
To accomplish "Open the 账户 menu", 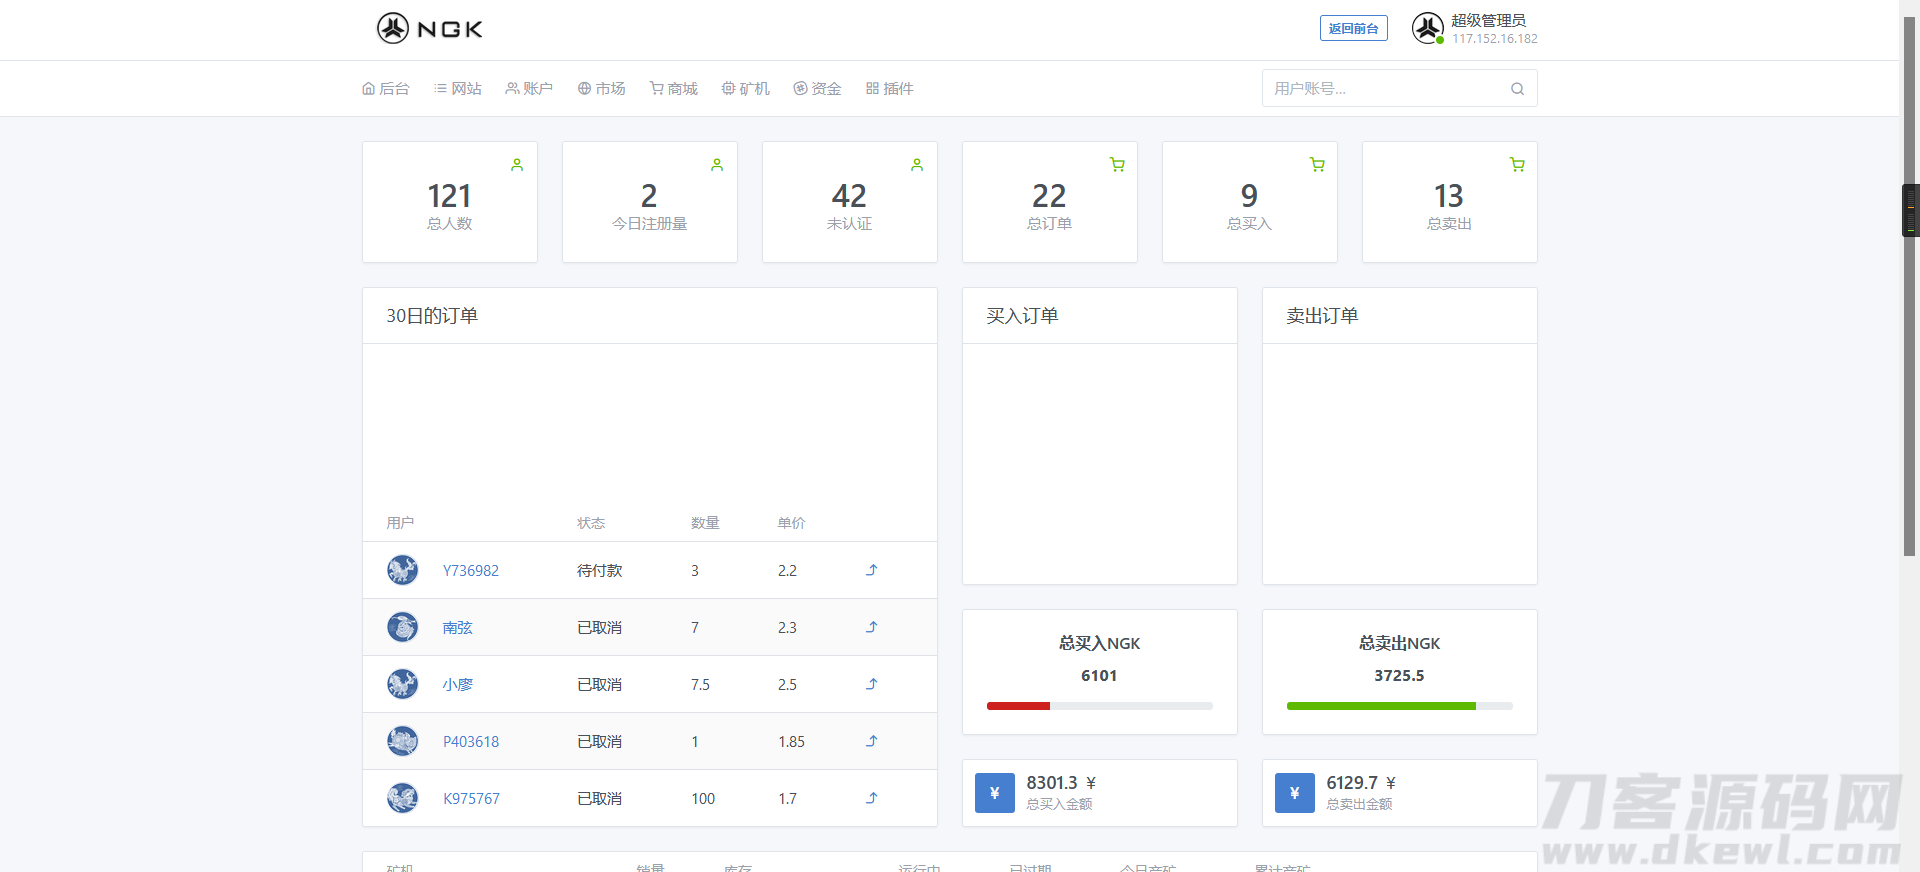I will click(529, 89).
